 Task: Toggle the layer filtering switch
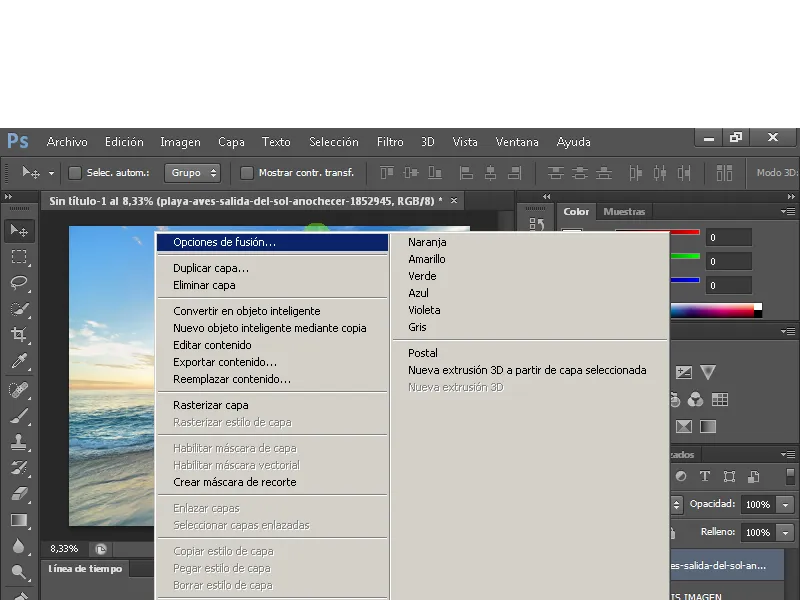[790, 477]
